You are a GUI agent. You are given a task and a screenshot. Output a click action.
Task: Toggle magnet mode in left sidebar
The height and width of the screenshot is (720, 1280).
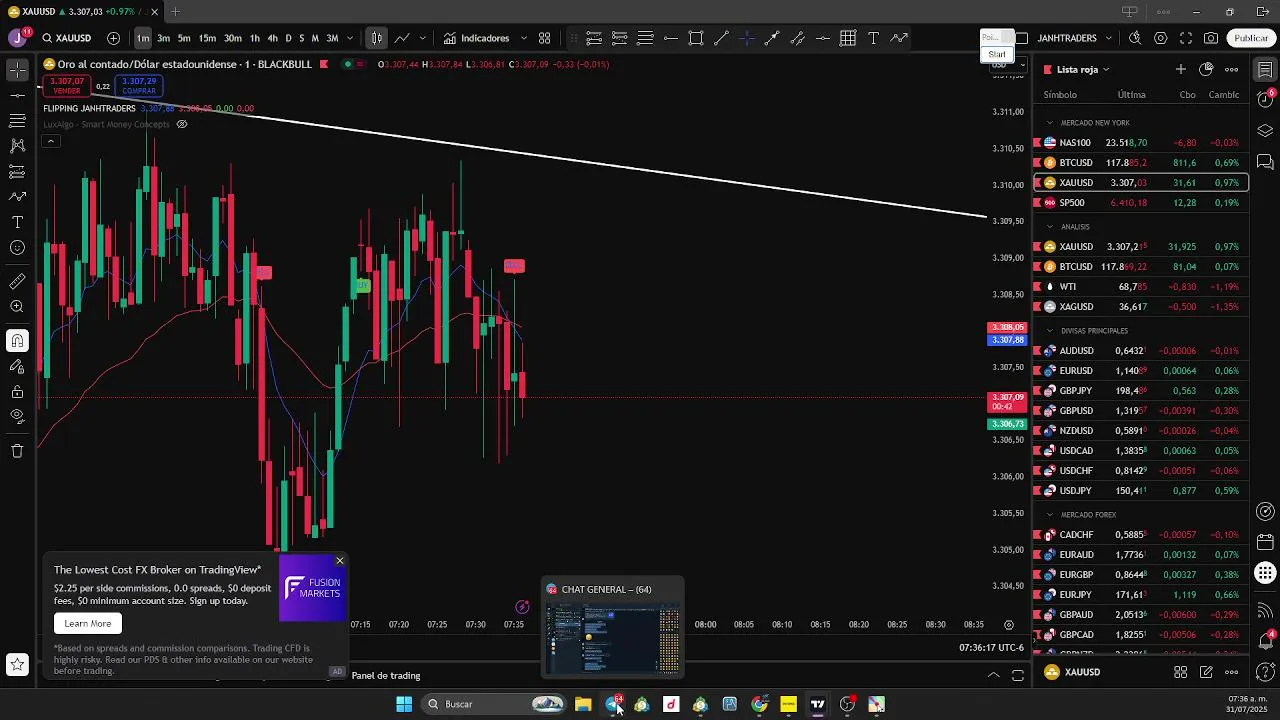[17, 341]
